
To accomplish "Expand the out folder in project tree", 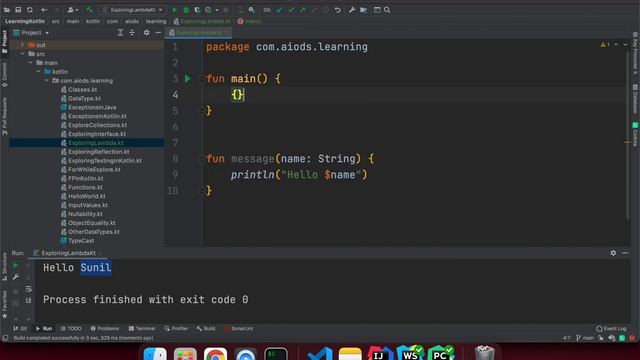I will pyautogui.click(x=22, y=45).
